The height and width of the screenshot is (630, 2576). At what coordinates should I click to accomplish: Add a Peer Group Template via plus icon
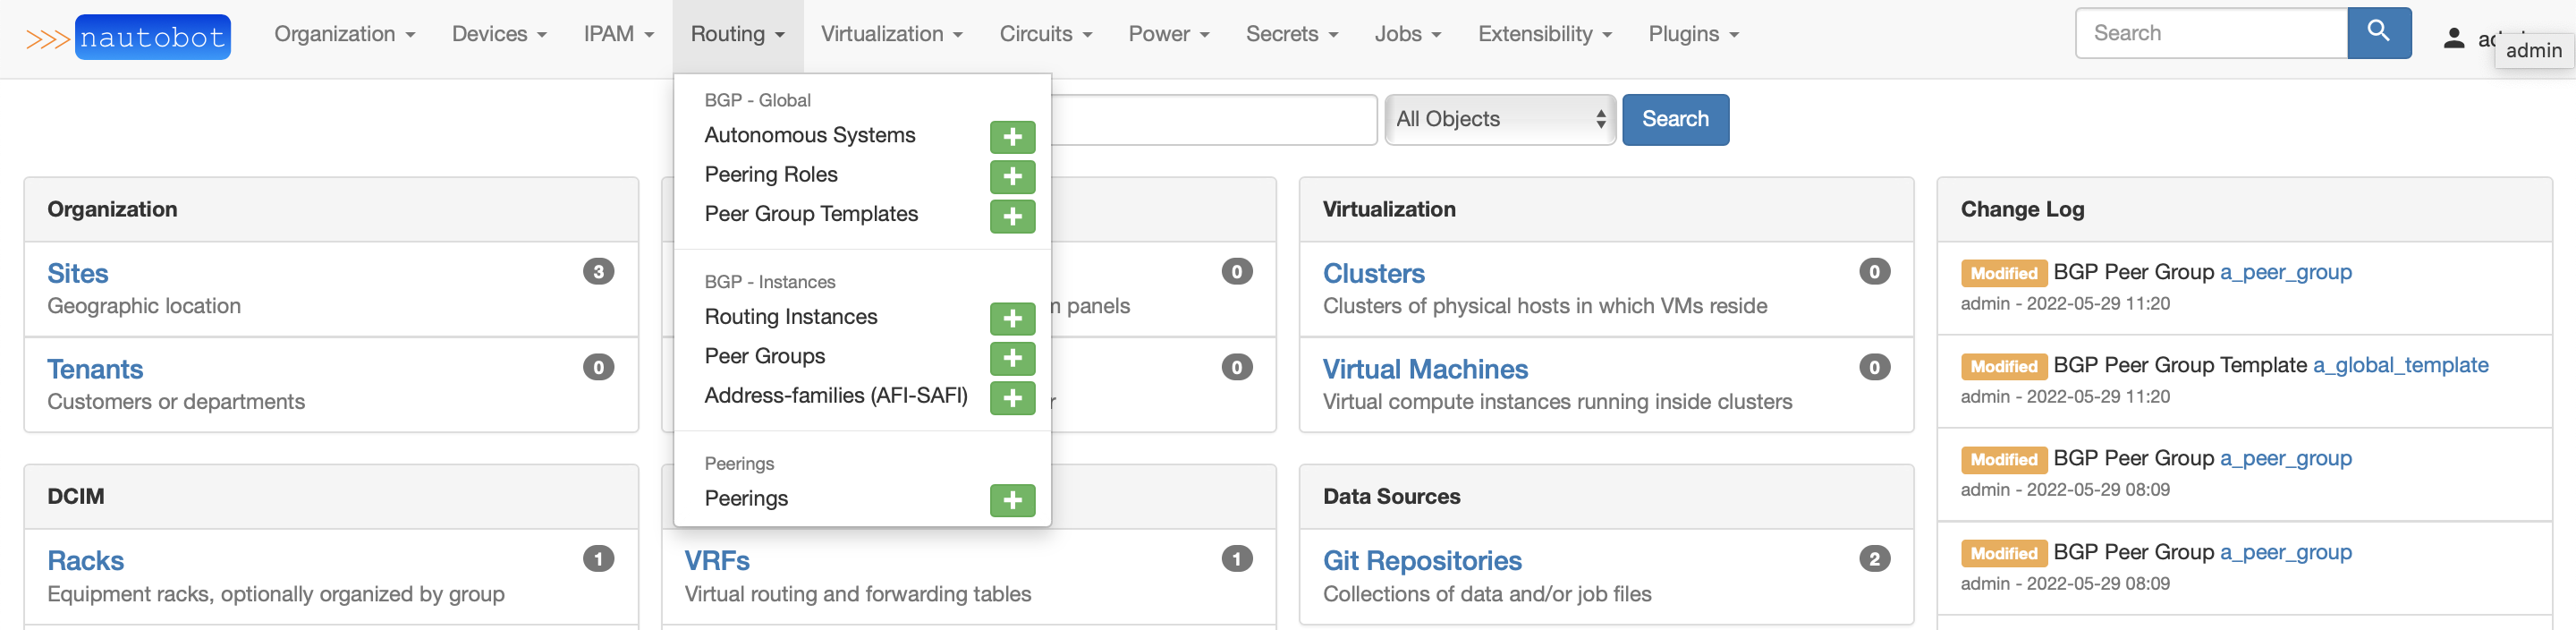pyautogui.click(x=1012, y=216)
